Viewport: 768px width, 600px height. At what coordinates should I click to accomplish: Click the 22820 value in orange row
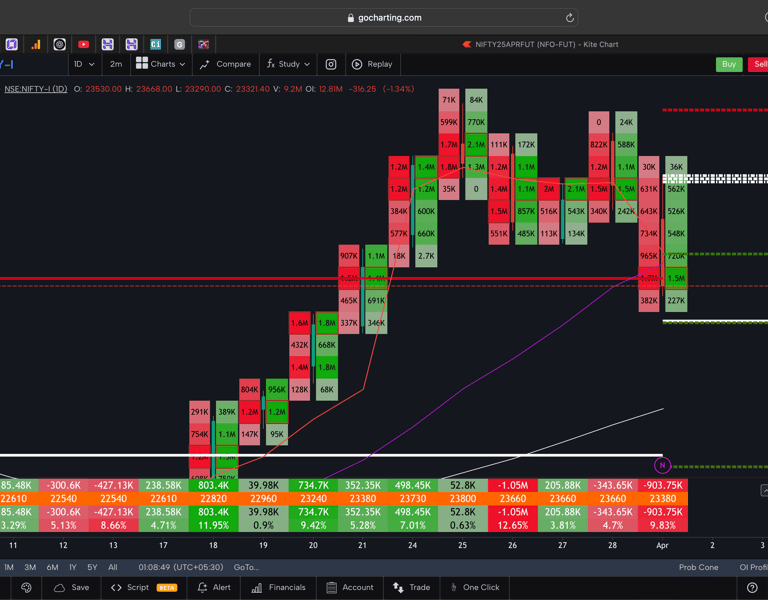213,499
